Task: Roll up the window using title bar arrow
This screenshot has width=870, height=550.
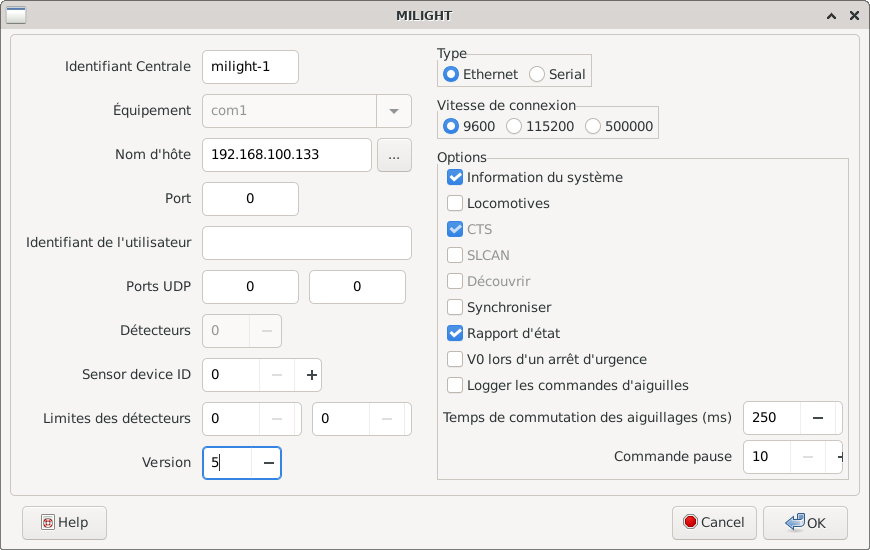Action: pos(830,16)
